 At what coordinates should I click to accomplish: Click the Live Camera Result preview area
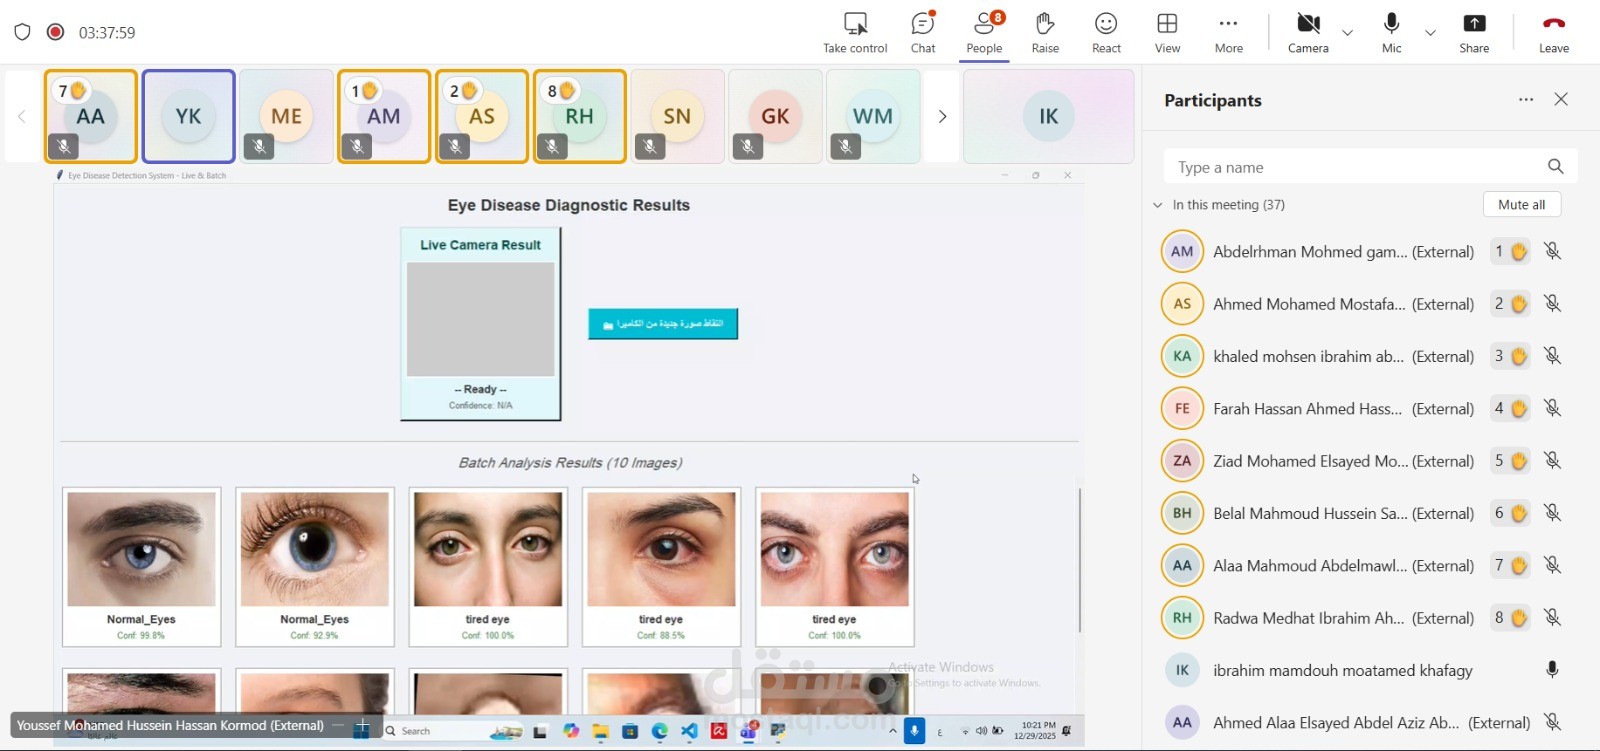(481, 319)
